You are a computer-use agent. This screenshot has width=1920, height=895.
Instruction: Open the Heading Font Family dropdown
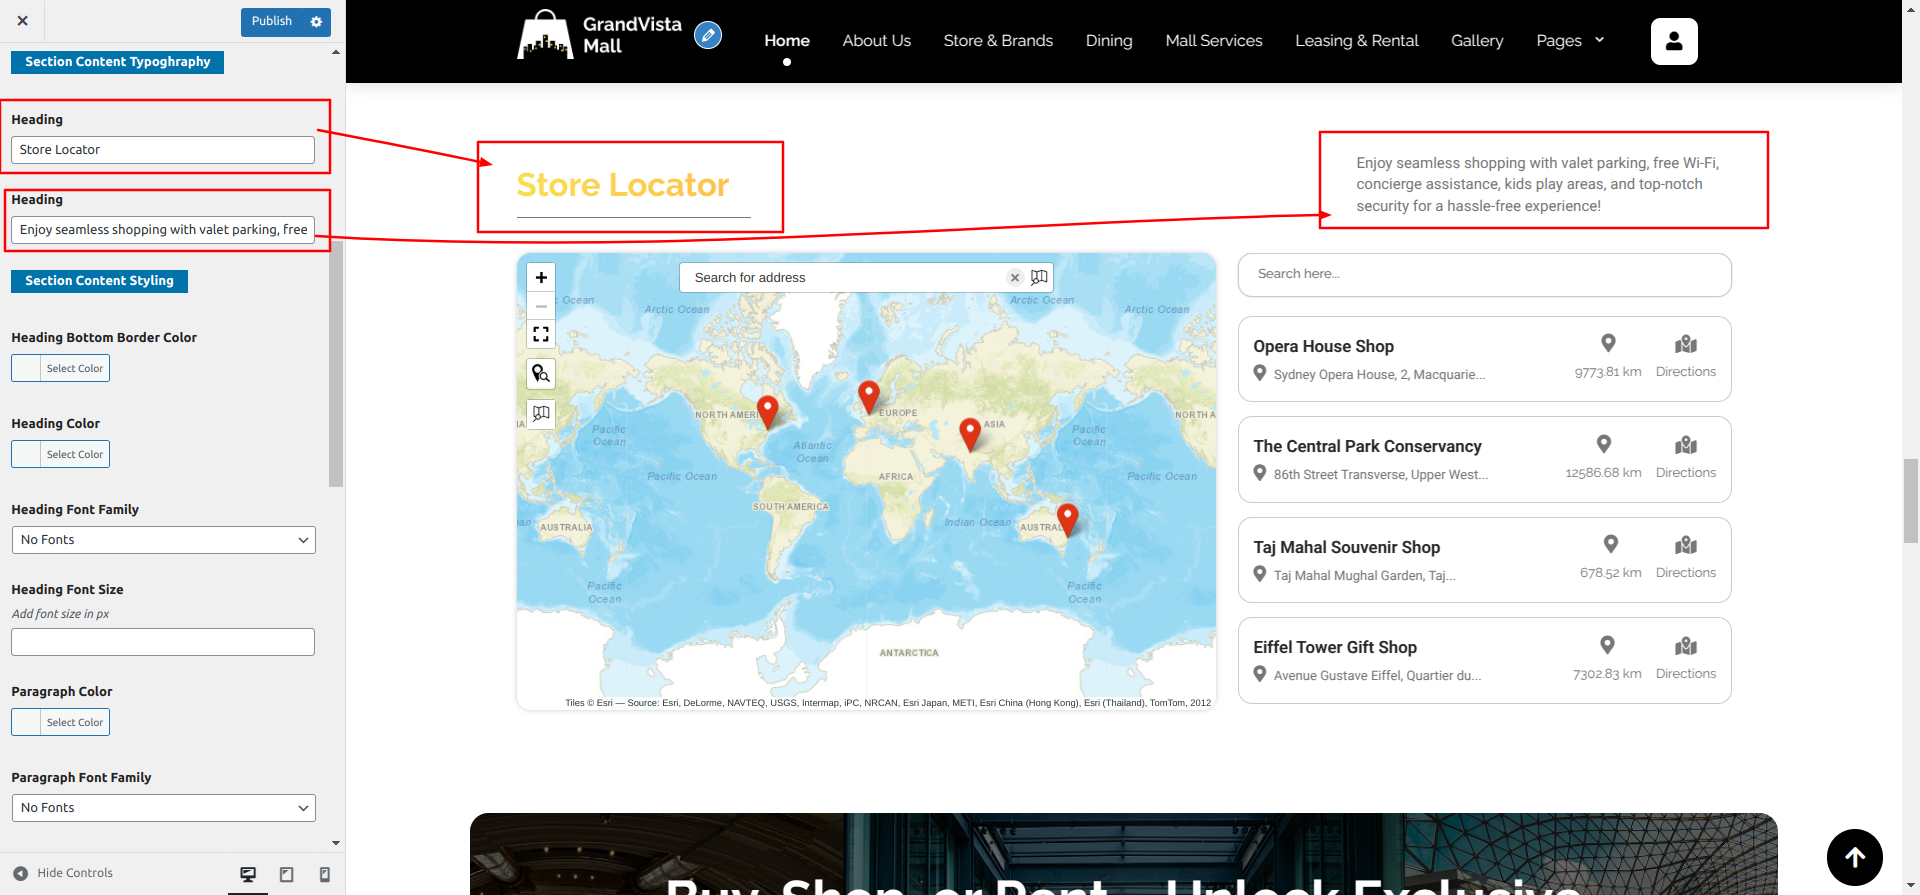[x=163, y=540]
